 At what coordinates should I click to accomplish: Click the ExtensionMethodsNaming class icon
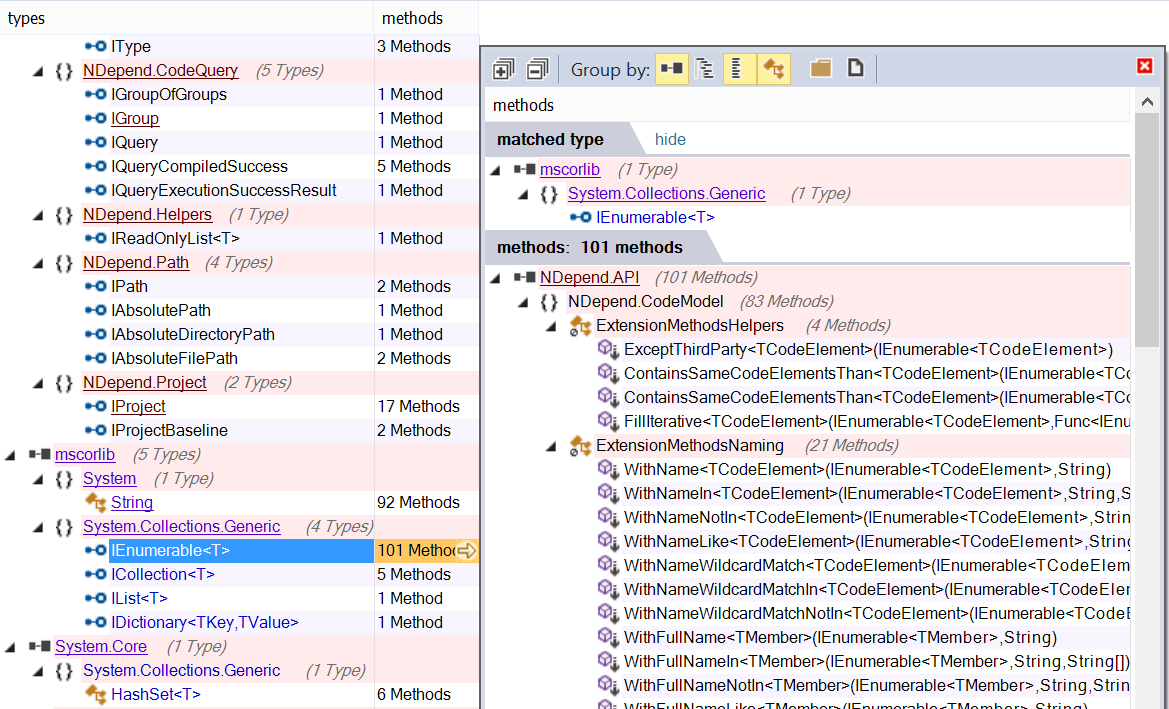pyautogui.click(x=580, y=446)
